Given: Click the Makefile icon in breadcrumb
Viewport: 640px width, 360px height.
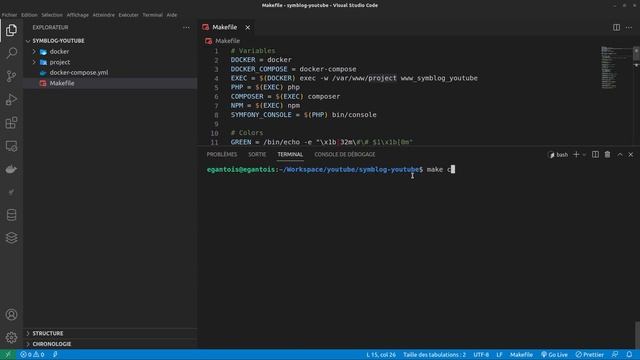Looking at the screenshot, I should [x=209, y=41].
